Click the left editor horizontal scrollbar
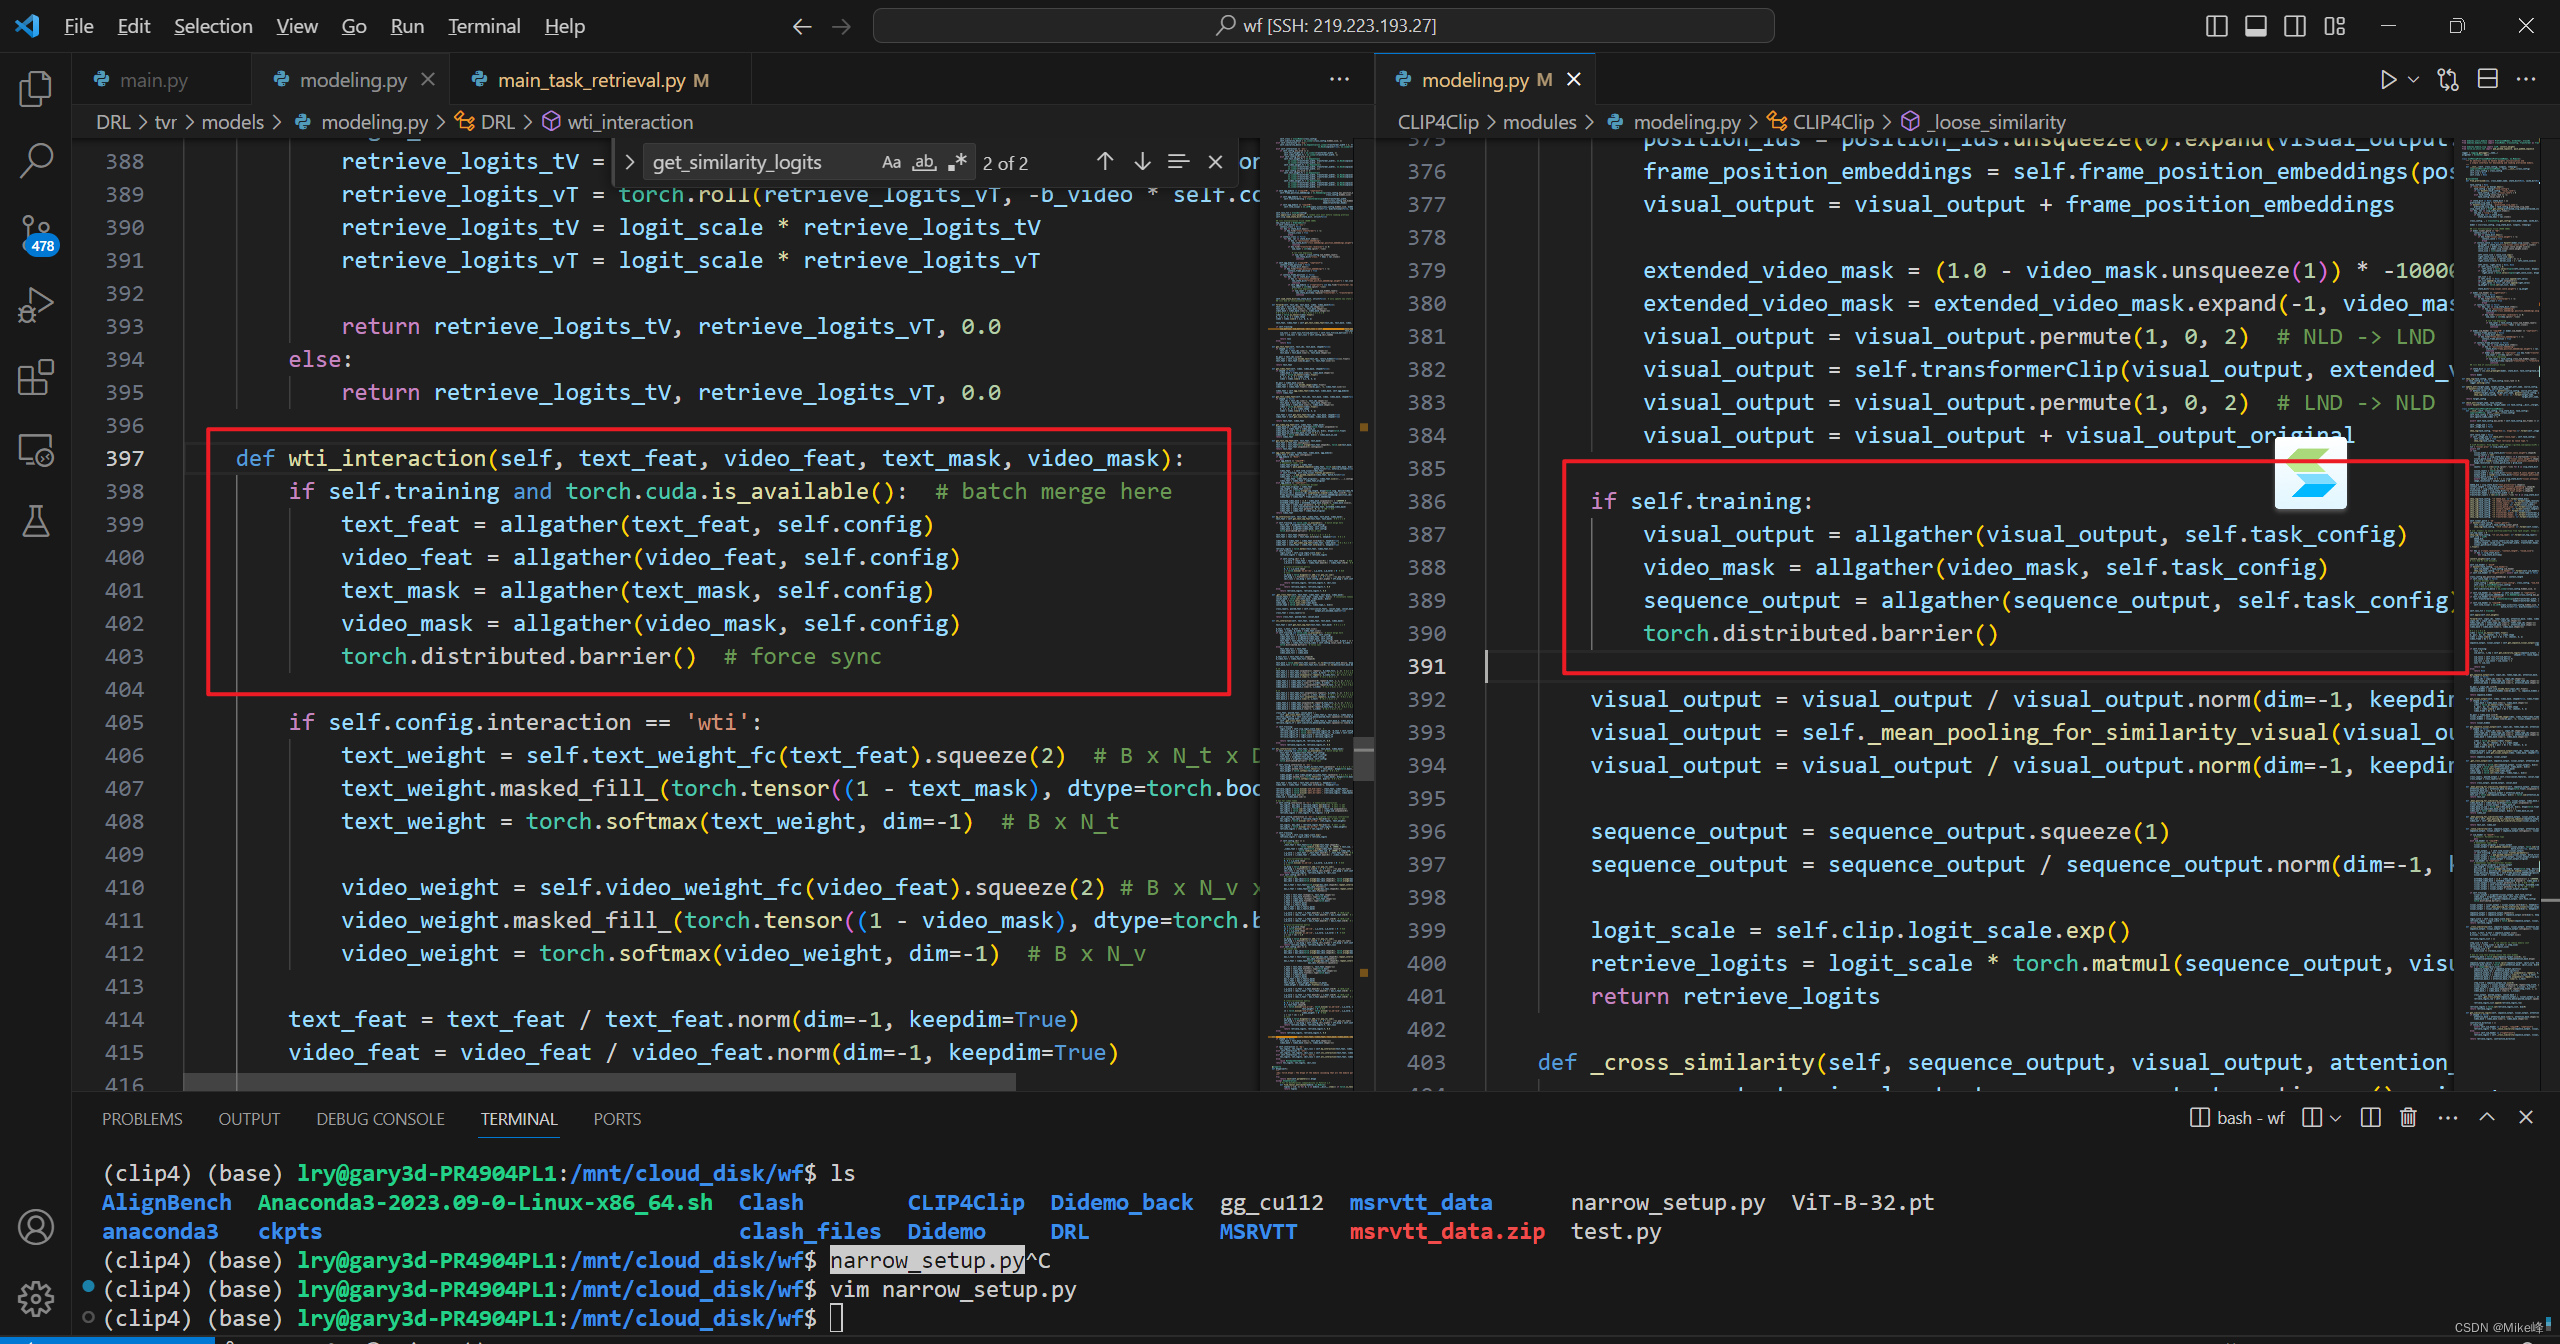Viewport: 2560px width, 1344px height. click(x=600, y=1082)
